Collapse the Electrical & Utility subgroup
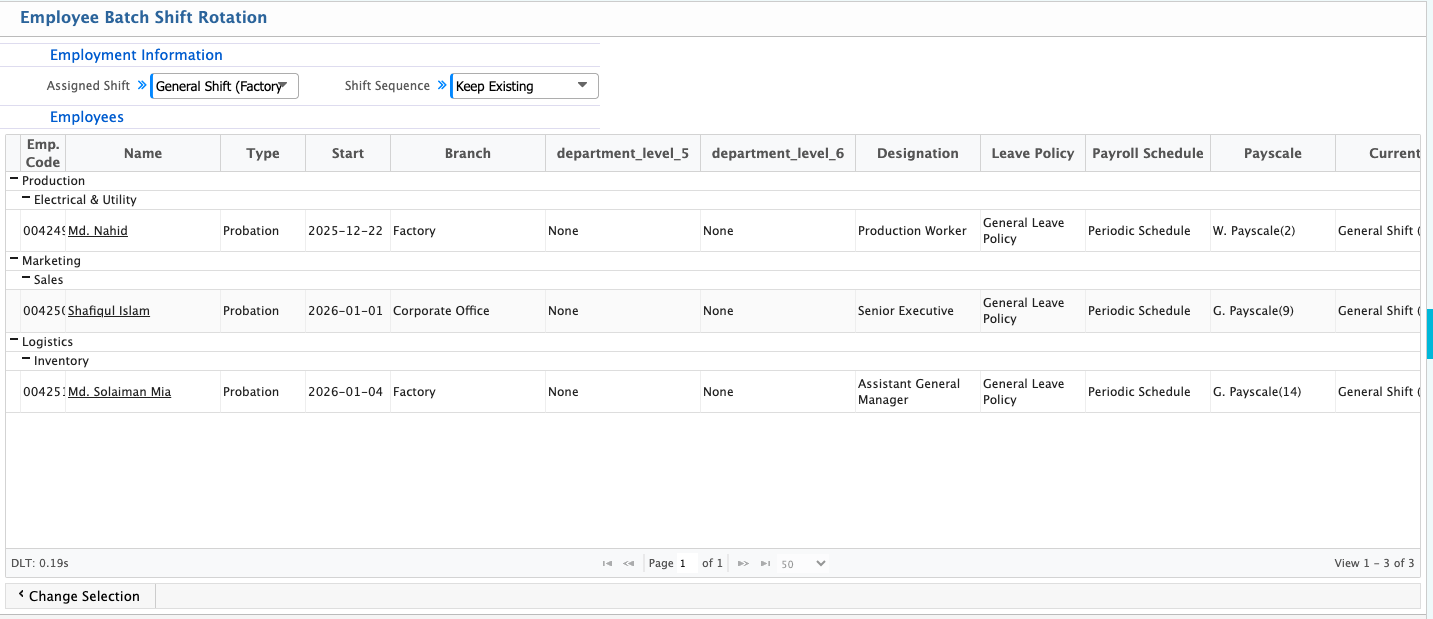This screenshot has height=619, width=1433. click(26, 199)
